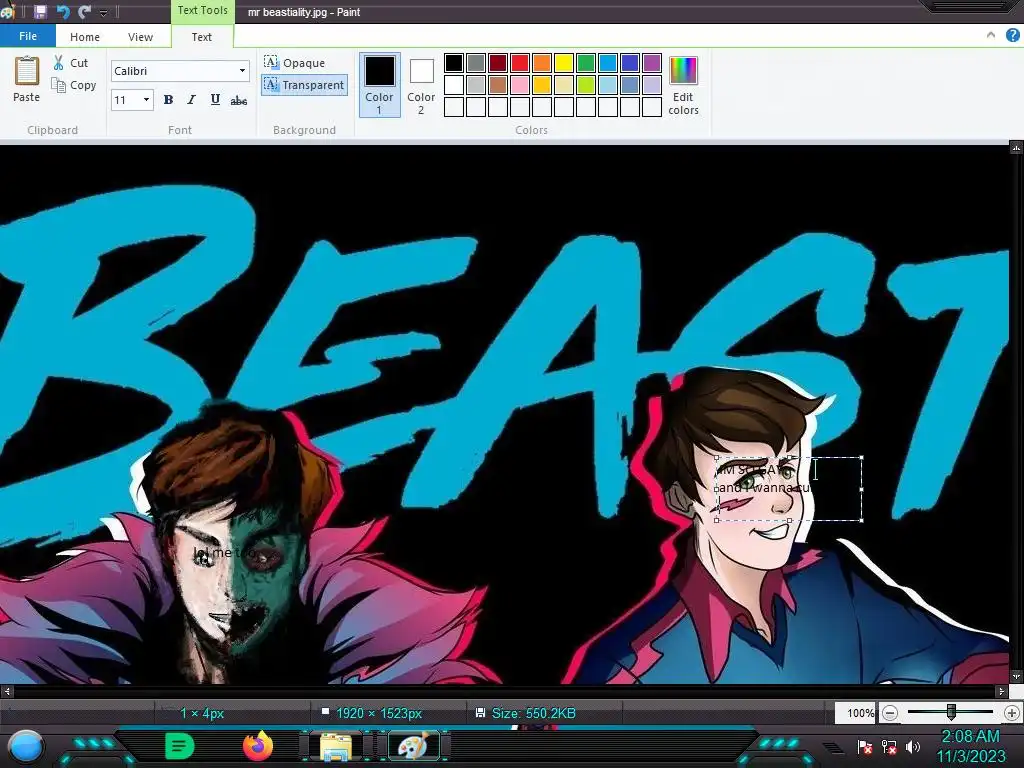Screen dimensions: 1024x768
Task: Click the zoom out minus button
Action: point(889,713)
